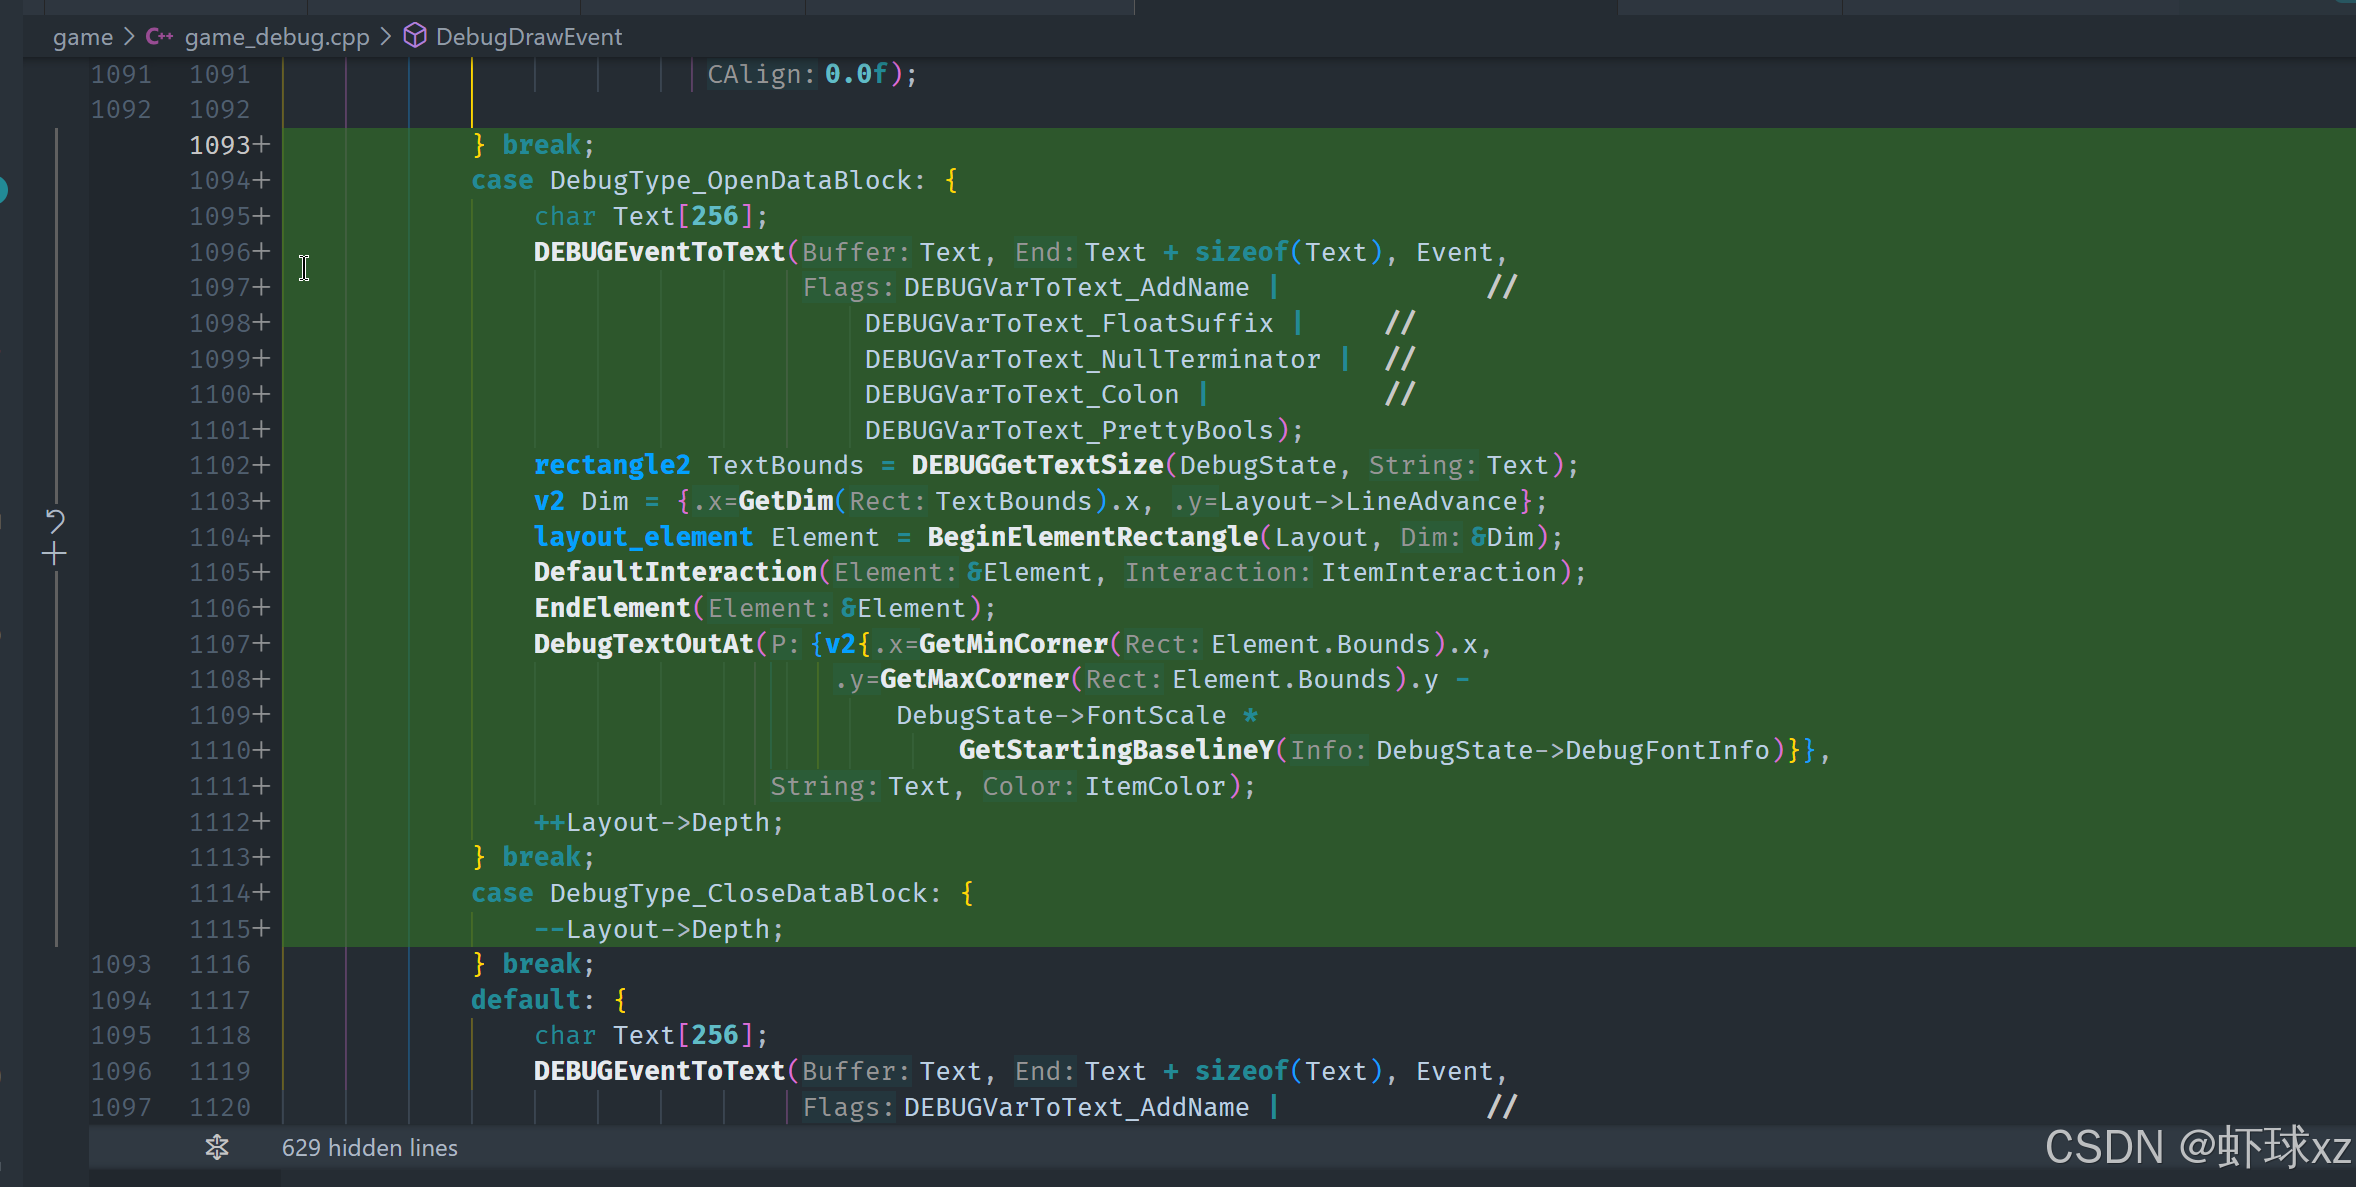Click original line number 1093 in gutter
This screenshot has height=1187, width=2356.
(x=121, y=964)
